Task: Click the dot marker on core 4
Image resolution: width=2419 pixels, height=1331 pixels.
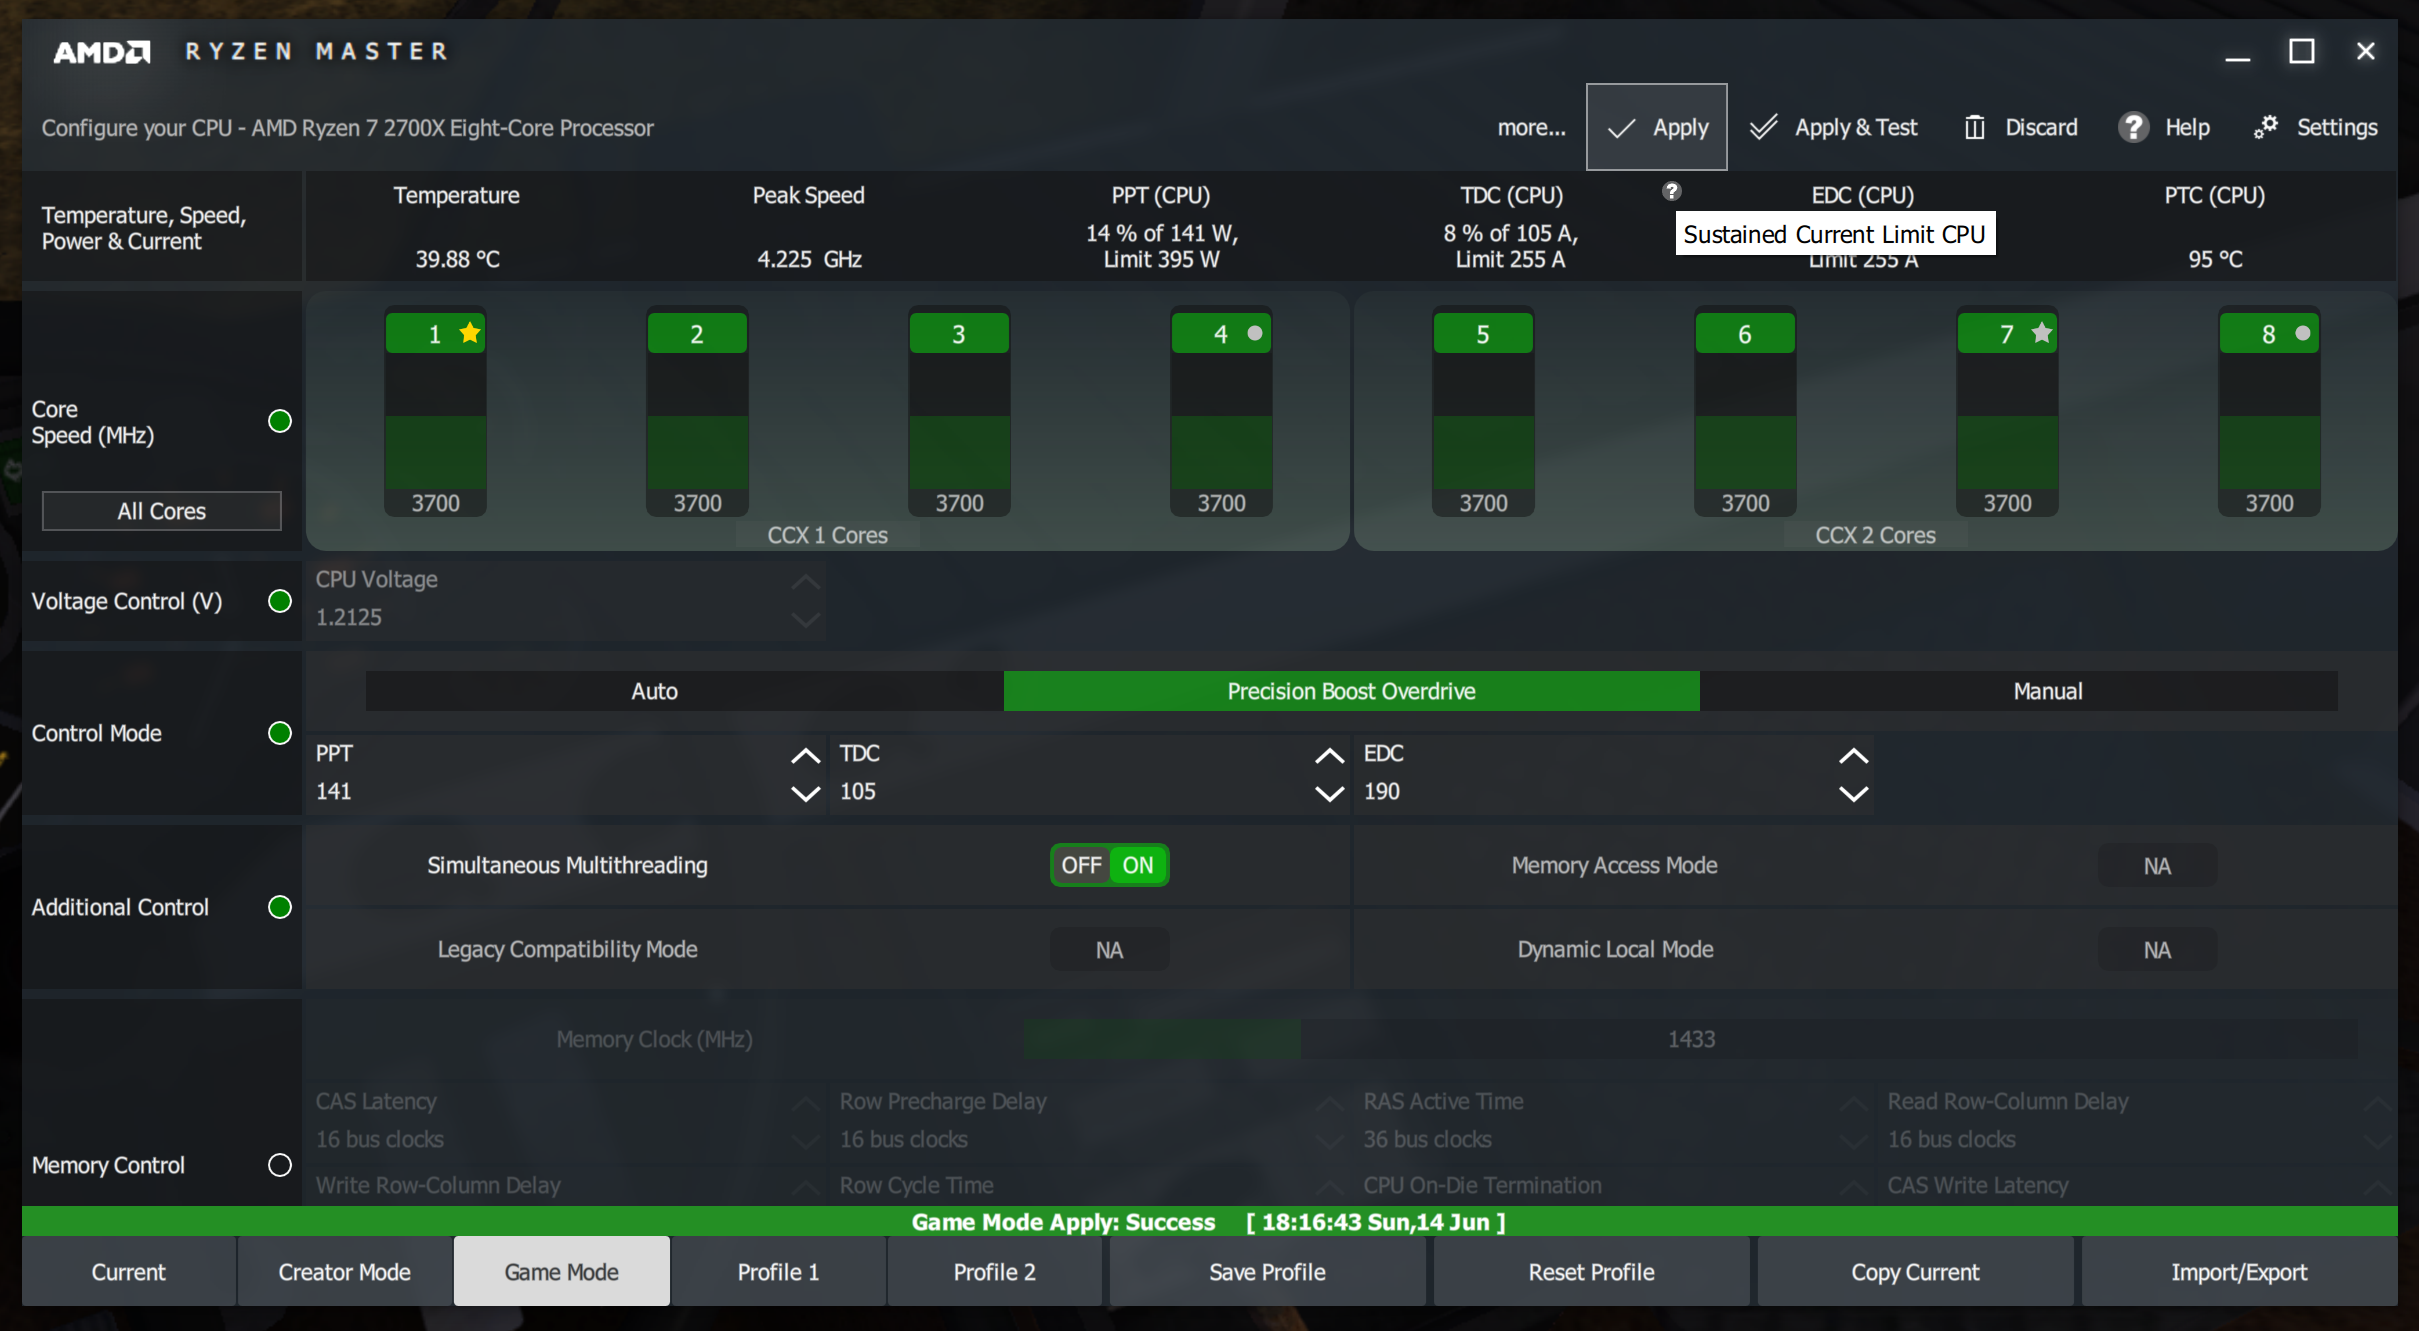Action: (x=1255, y=333)
